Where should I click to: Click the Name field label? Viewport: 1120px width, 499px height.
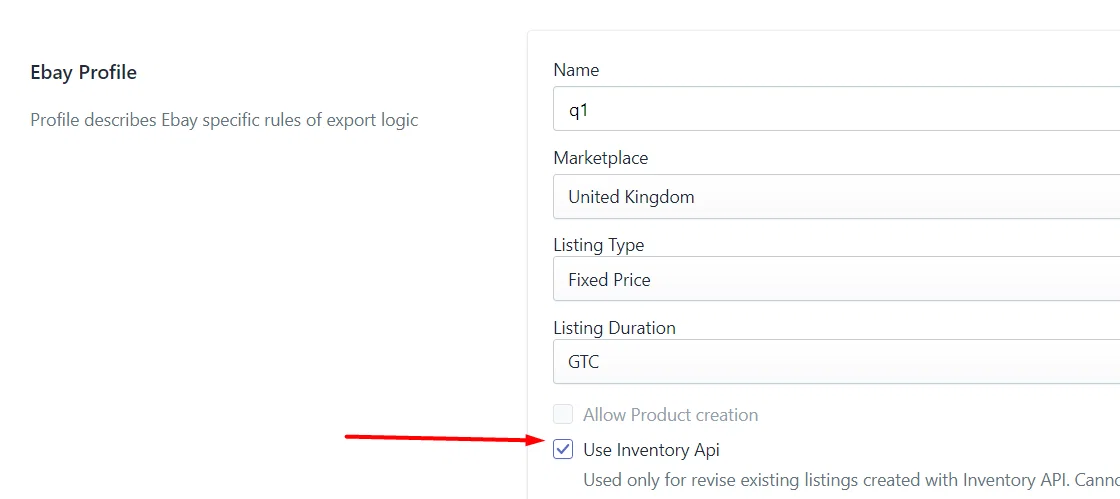coord(576,70)
